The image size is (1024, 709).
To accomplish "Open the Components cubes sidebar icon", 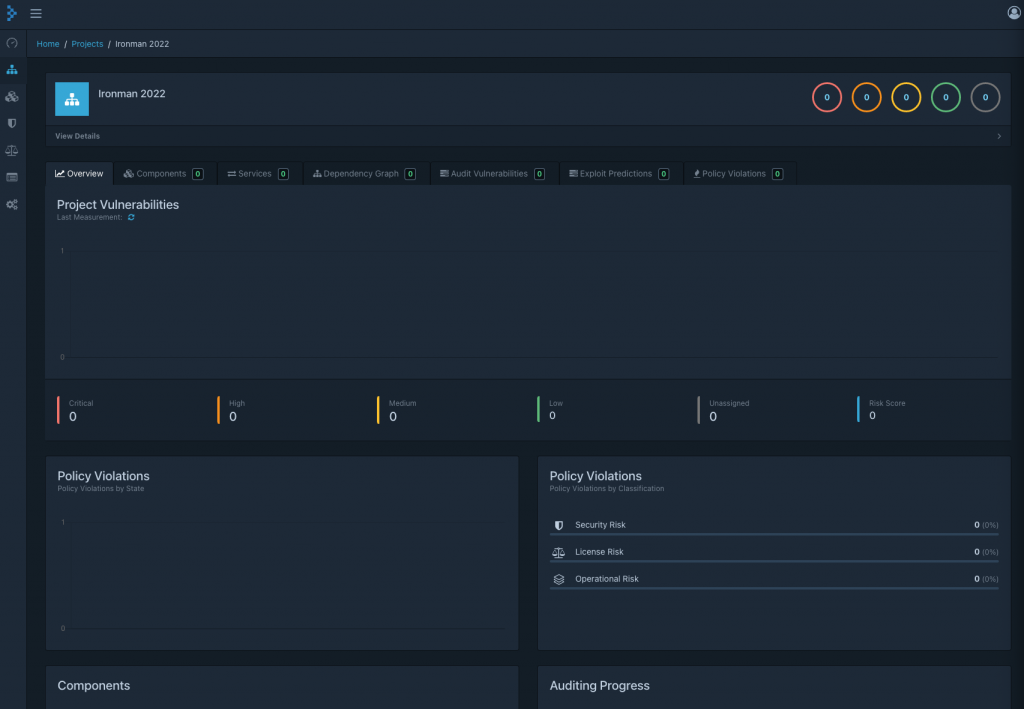I will coord(12,97).
